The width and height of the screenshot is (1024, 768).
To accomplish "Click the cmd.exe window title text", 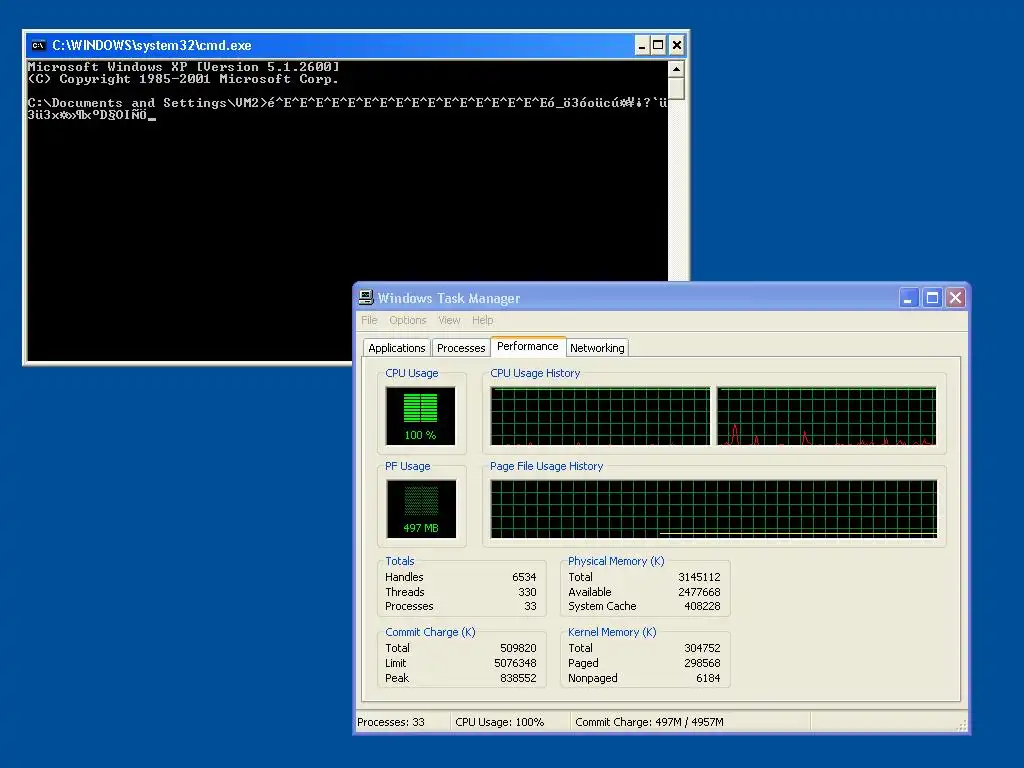I will 152,46.
